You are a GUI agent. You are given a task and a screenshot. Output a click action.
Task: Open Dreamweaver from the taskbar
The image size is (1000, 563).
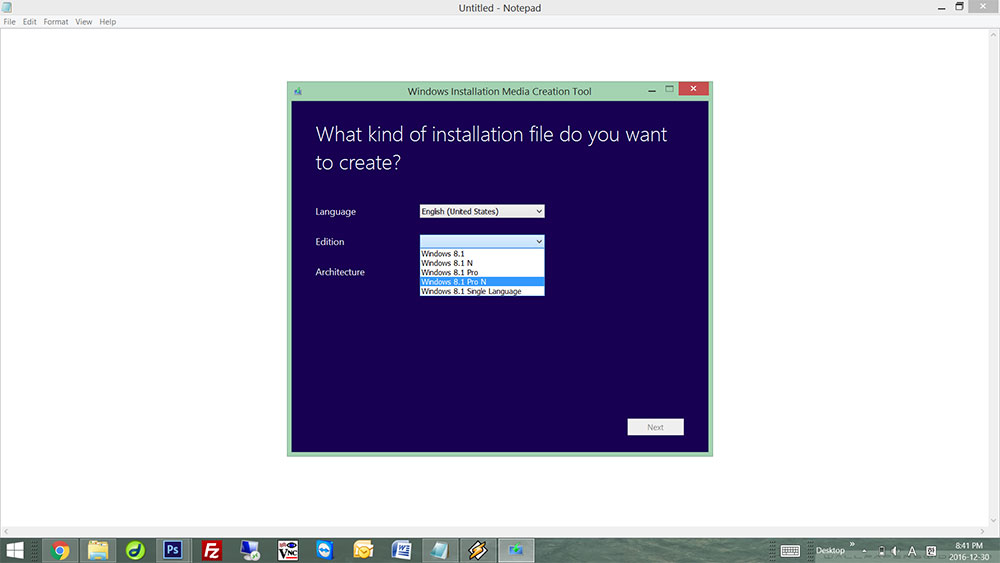(135, 550)
